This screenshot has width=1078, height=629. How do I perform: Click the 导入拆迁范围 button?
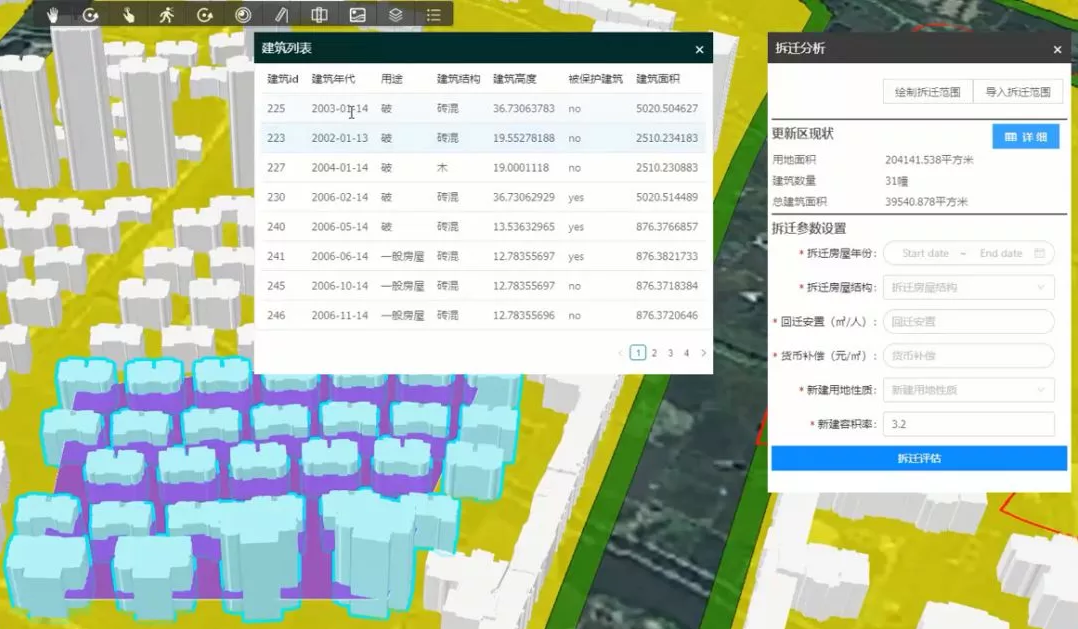pyautogui.click(x=1018, y=91)
